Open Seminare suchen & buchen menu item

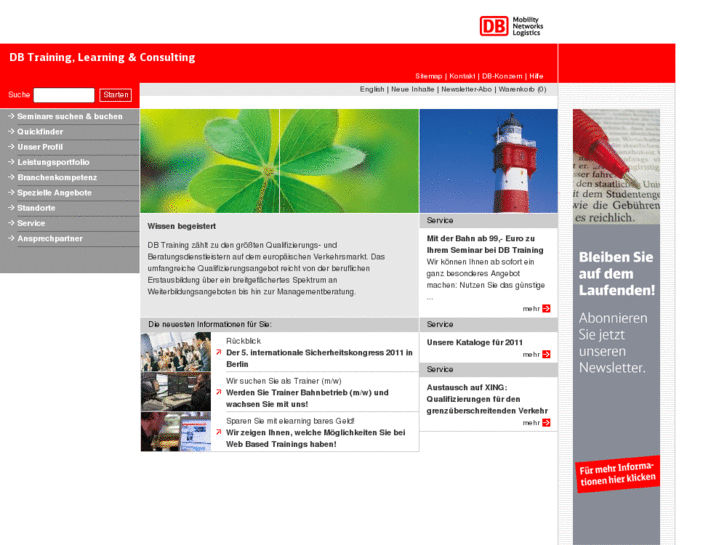click(70, 116)
